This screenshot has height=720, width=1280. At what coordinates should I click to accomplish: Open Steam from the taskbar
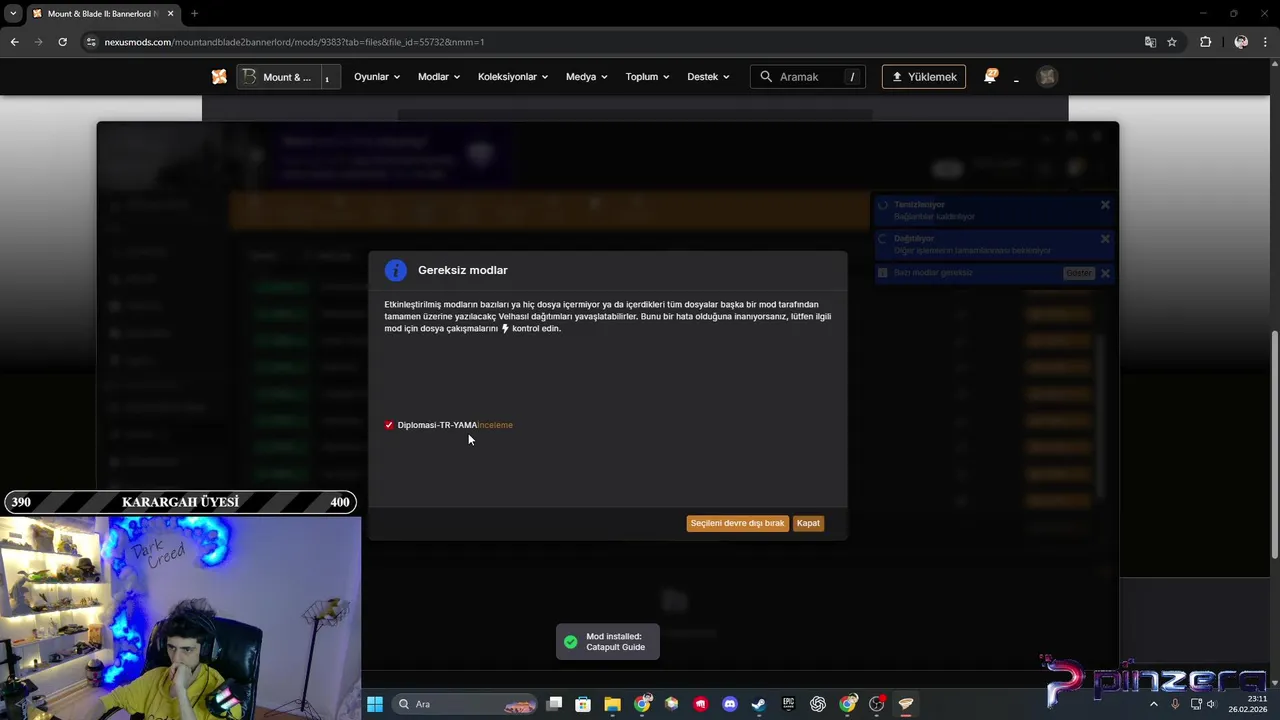[x=759, y=704]
